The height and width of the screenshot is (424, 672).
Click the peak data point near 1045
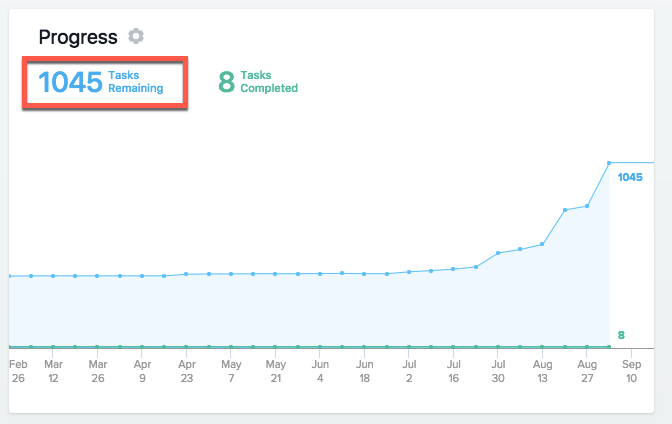pyautogui.click(x=609, y=163)
